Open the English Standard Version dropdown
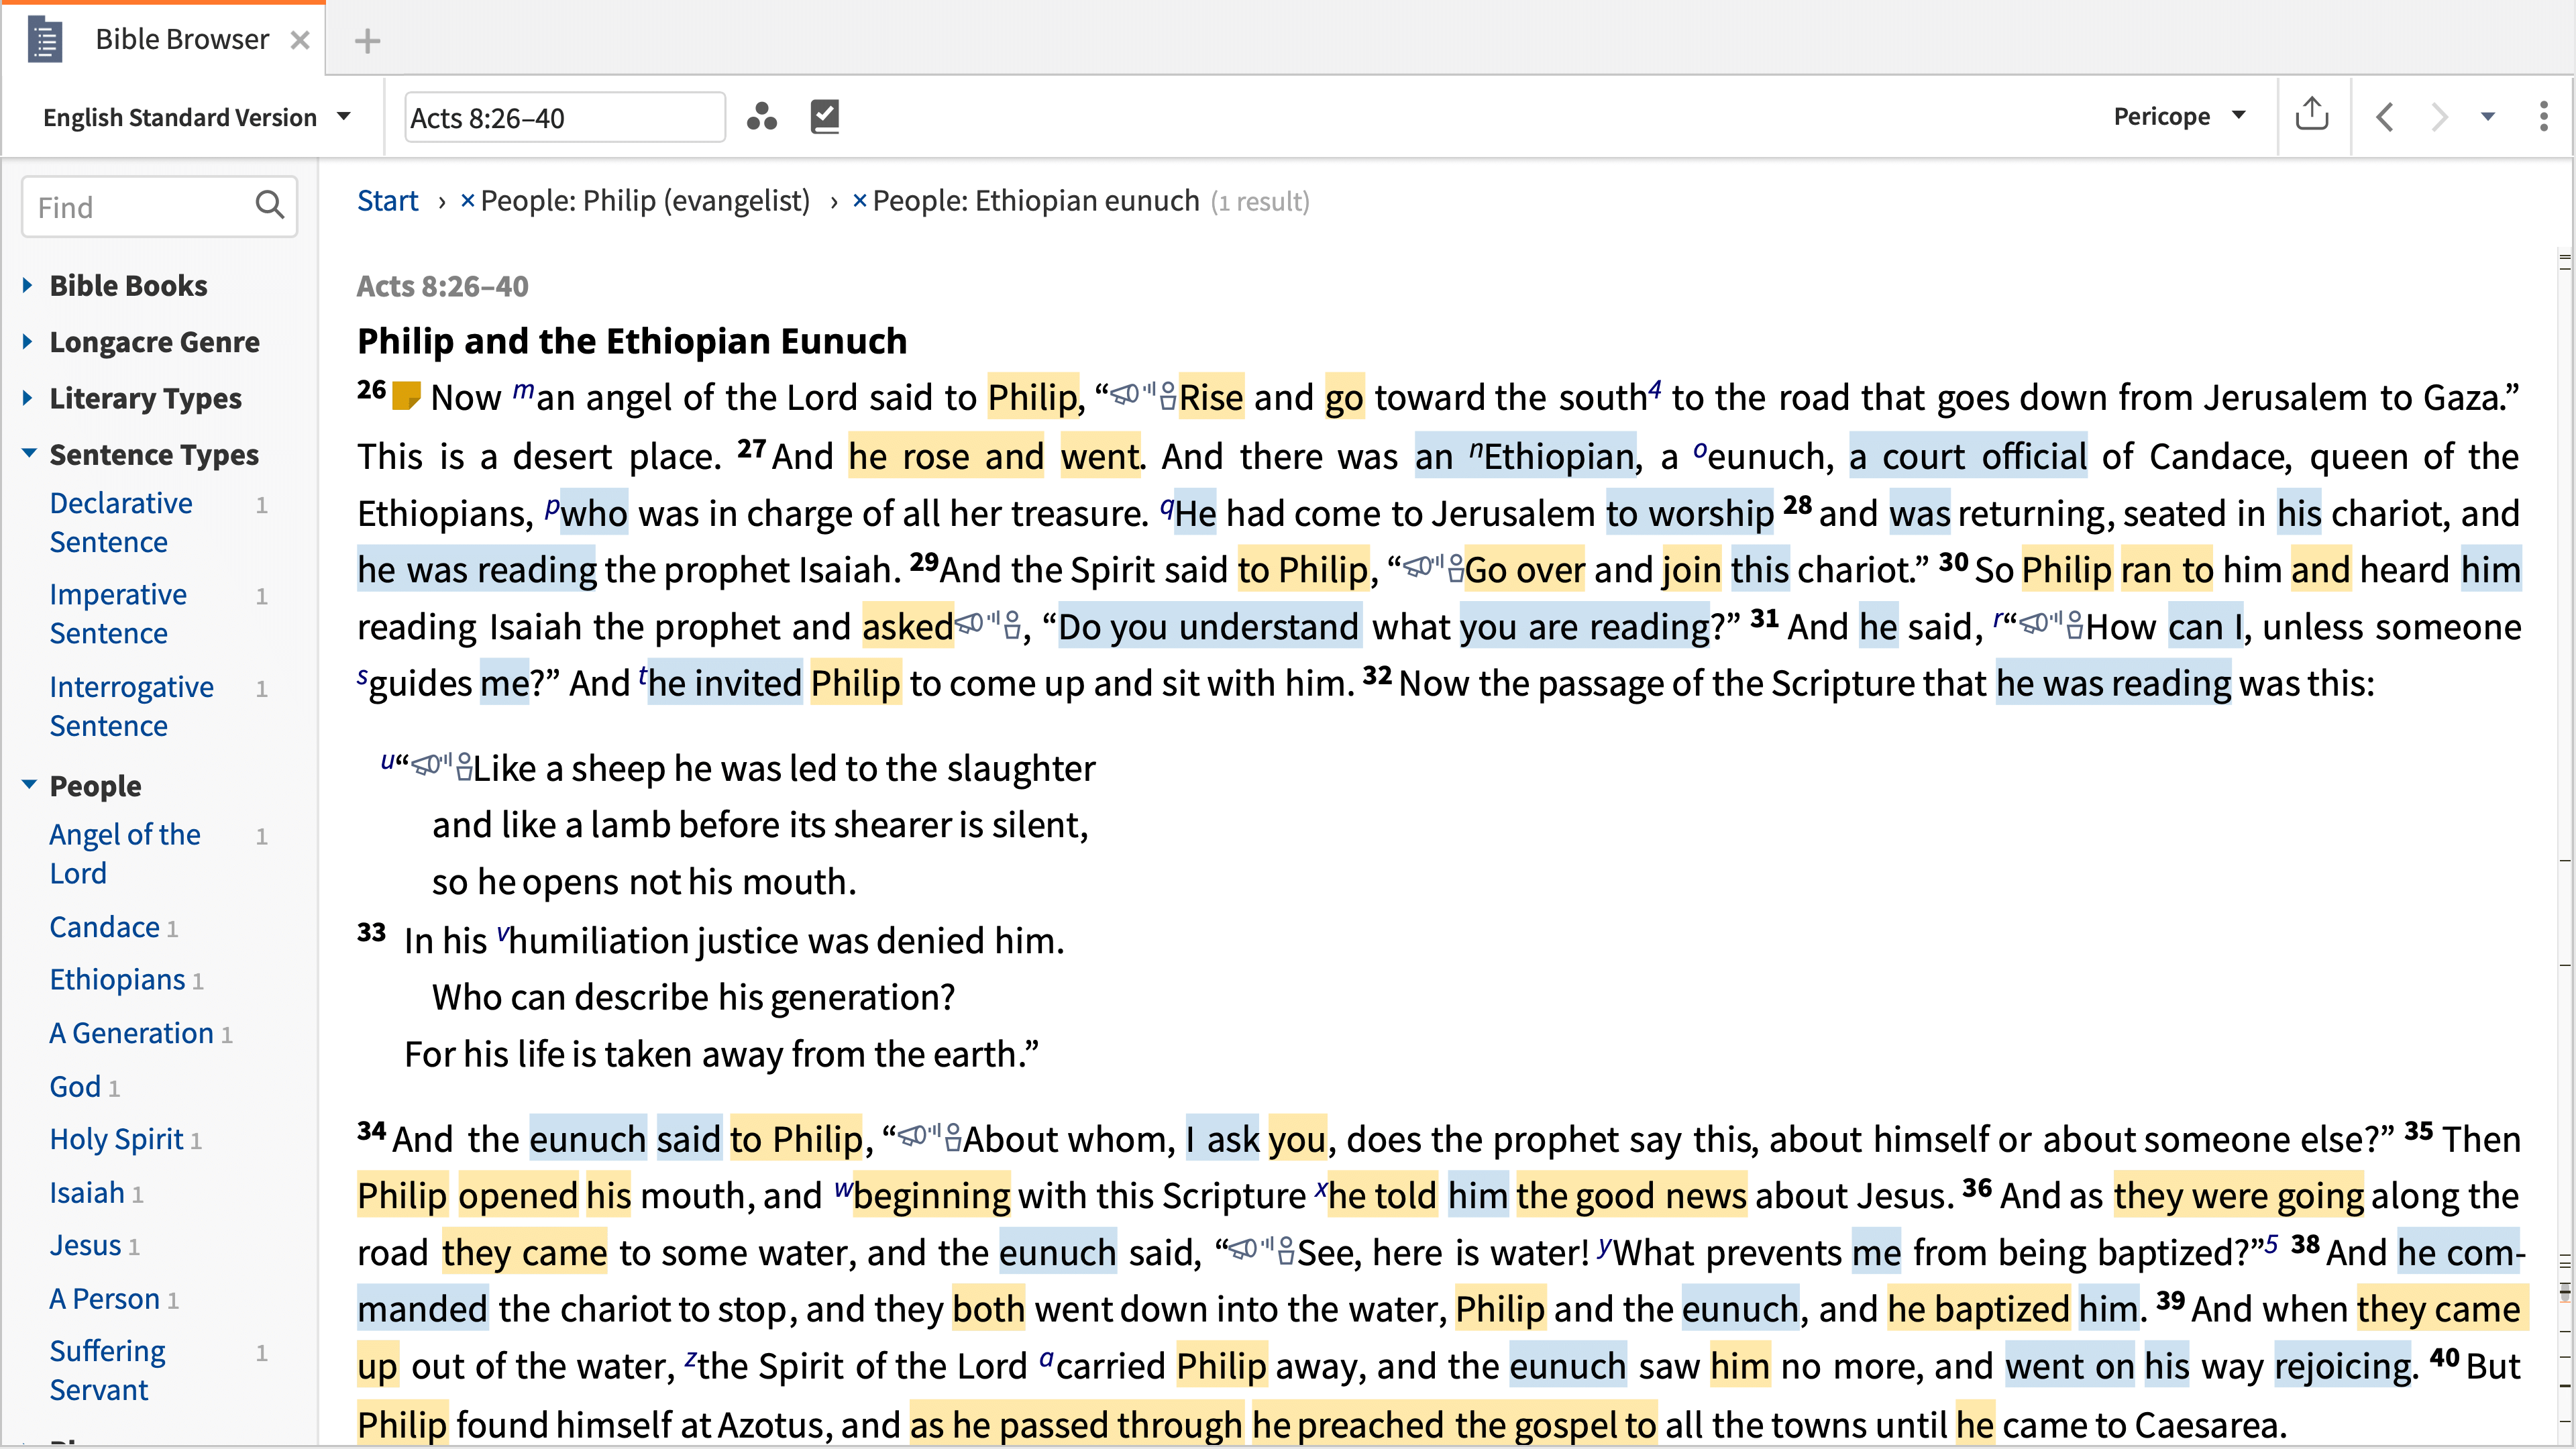 click(197, 117)
